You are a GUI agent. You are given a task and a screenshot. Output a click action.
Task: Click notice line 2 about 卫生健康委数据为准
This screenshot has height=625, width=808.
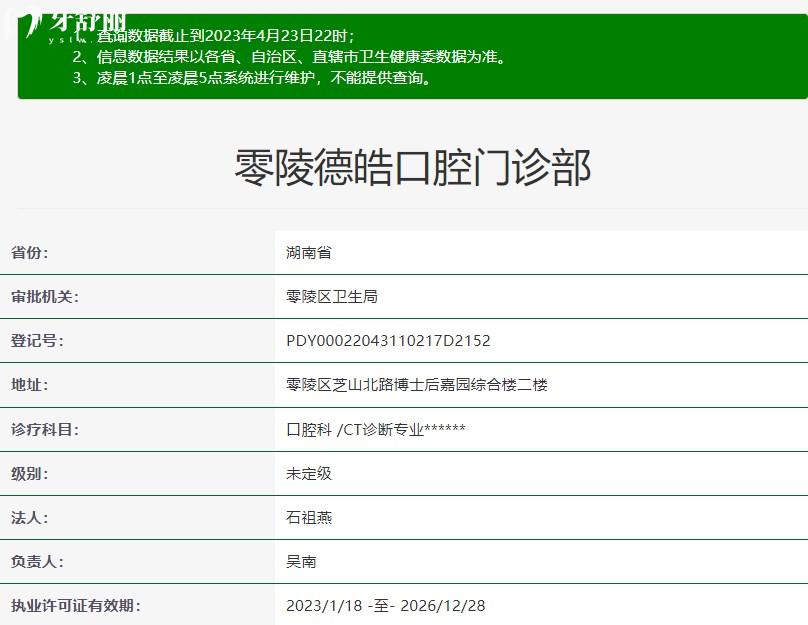click(290, 57)
